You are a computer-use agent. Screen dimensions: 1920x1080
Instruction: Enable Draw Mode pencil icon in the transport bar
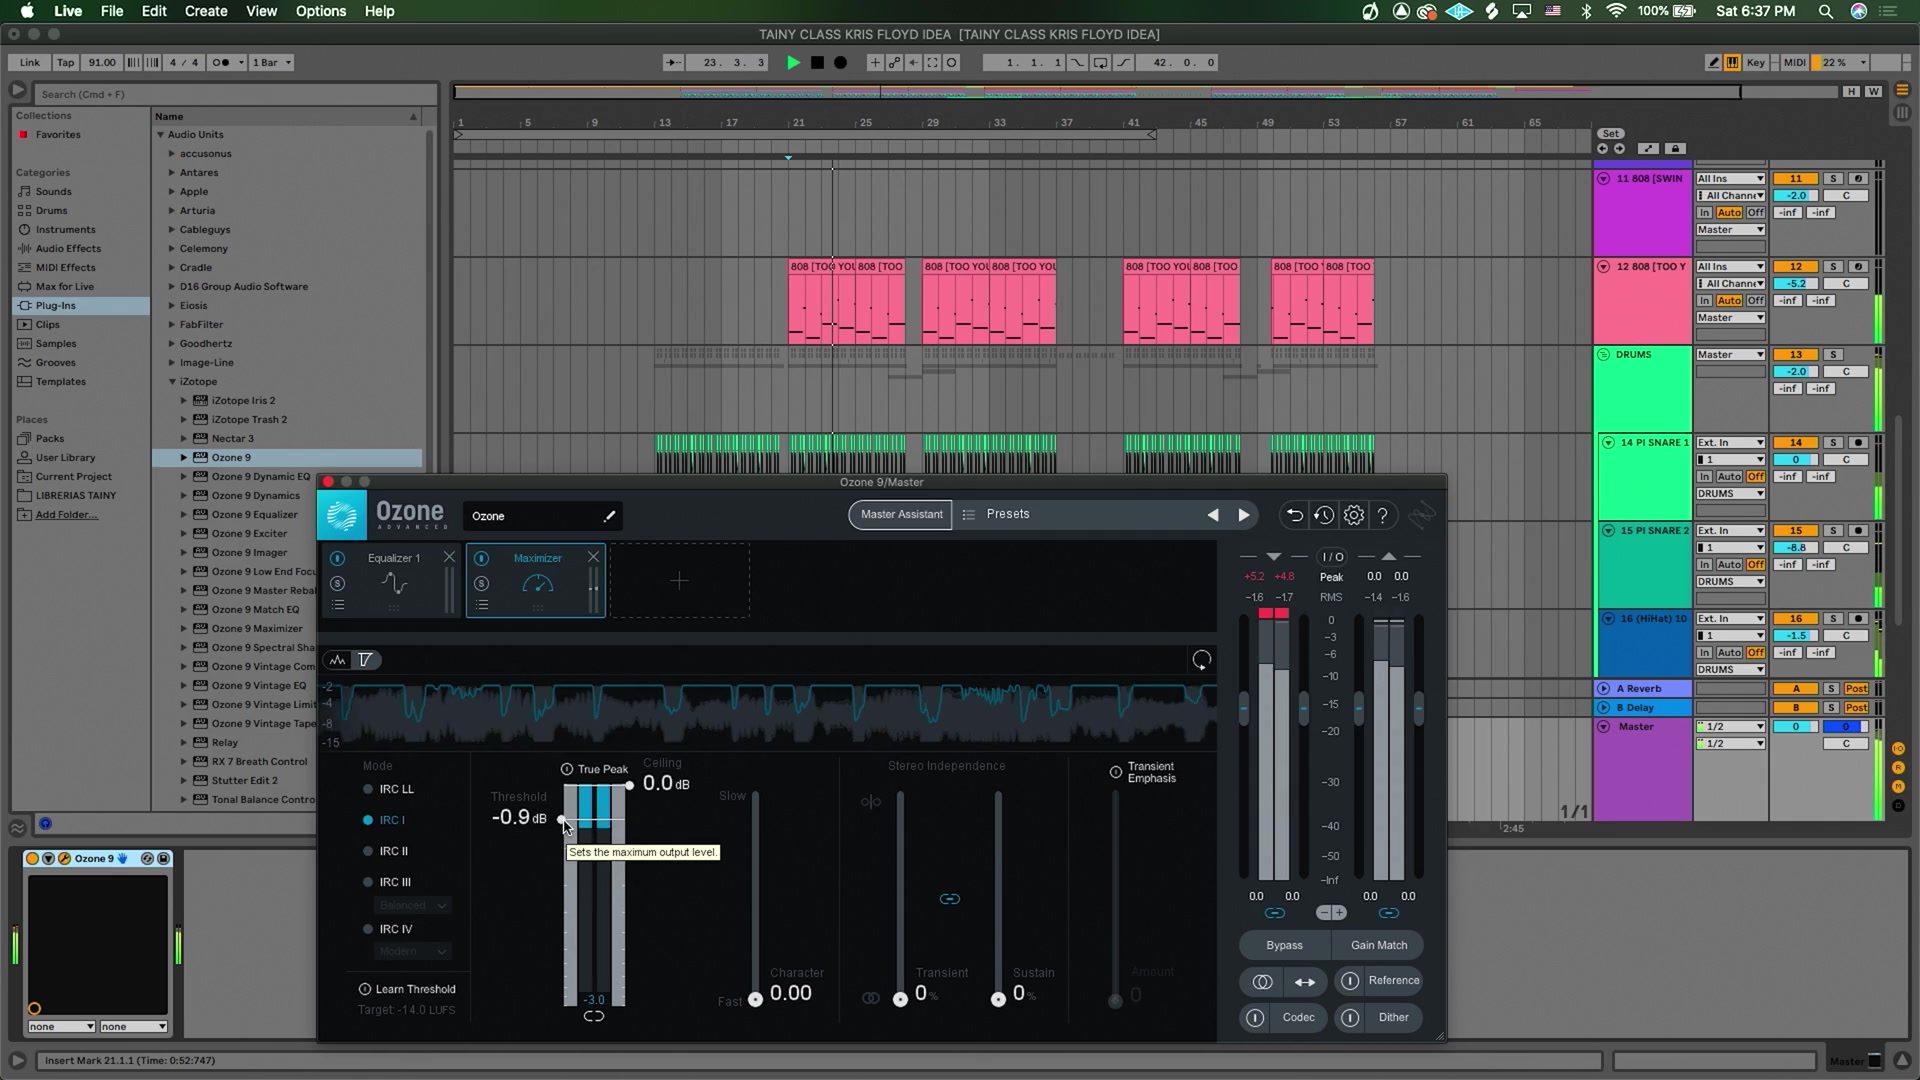(1711, 62)
